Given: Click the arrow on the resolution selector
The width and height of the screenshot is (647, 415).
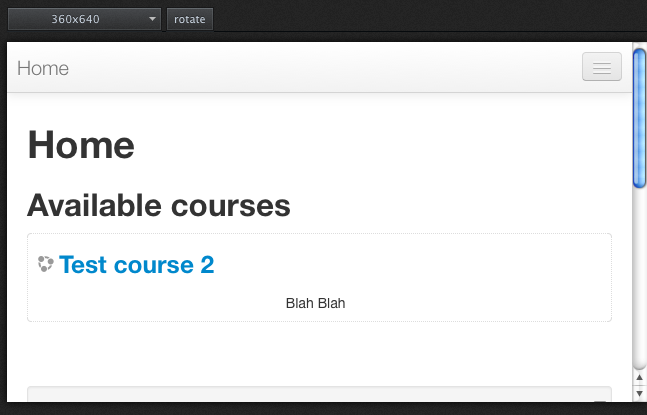Looking at the screenshot, I should click(152, 19).
